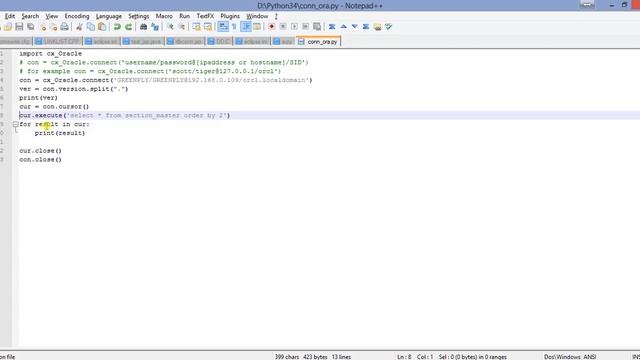Play back the recorded macro
The height and width of the screenshot is (360, 640).
[x=294, y=27]
